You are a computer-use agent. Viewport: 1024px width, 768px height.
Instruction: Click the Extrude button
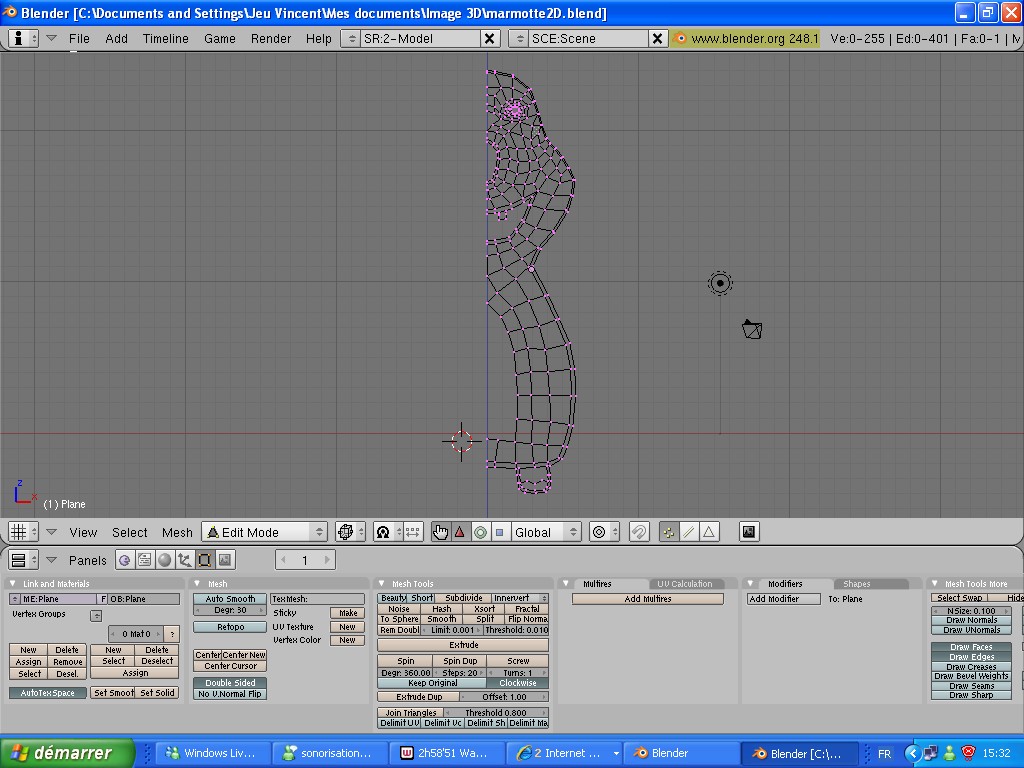463,645
